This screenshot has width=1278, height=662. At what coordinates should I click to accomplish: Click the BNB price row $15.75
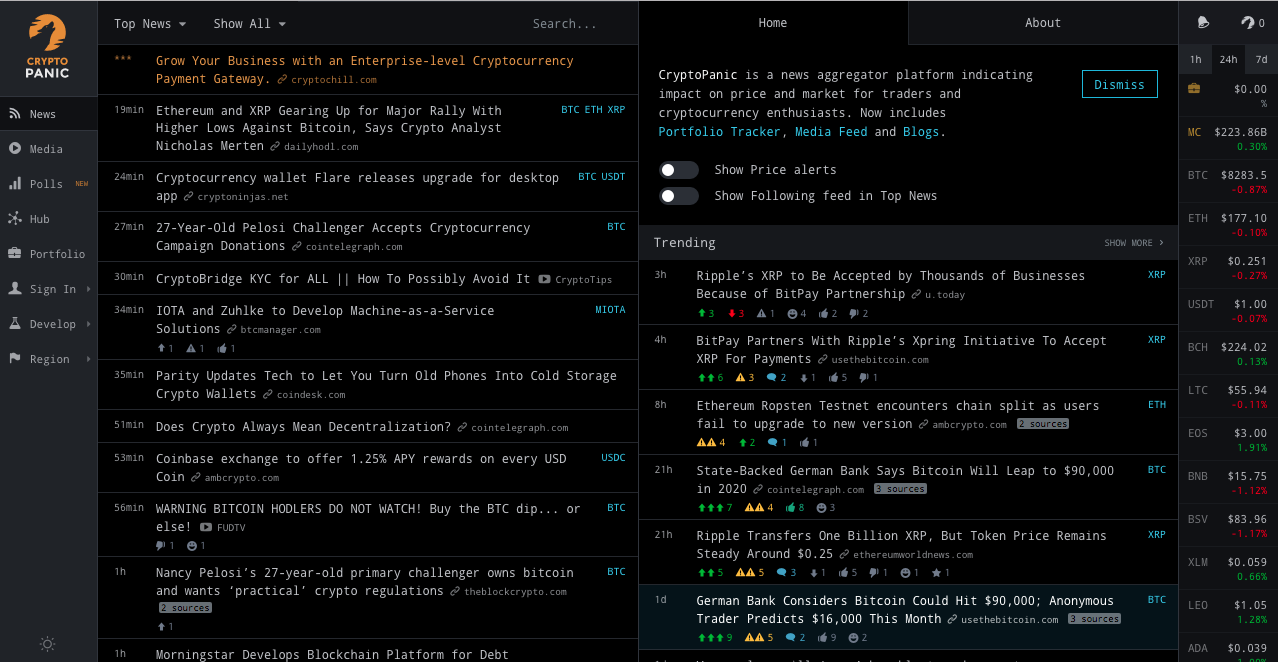1228,482
